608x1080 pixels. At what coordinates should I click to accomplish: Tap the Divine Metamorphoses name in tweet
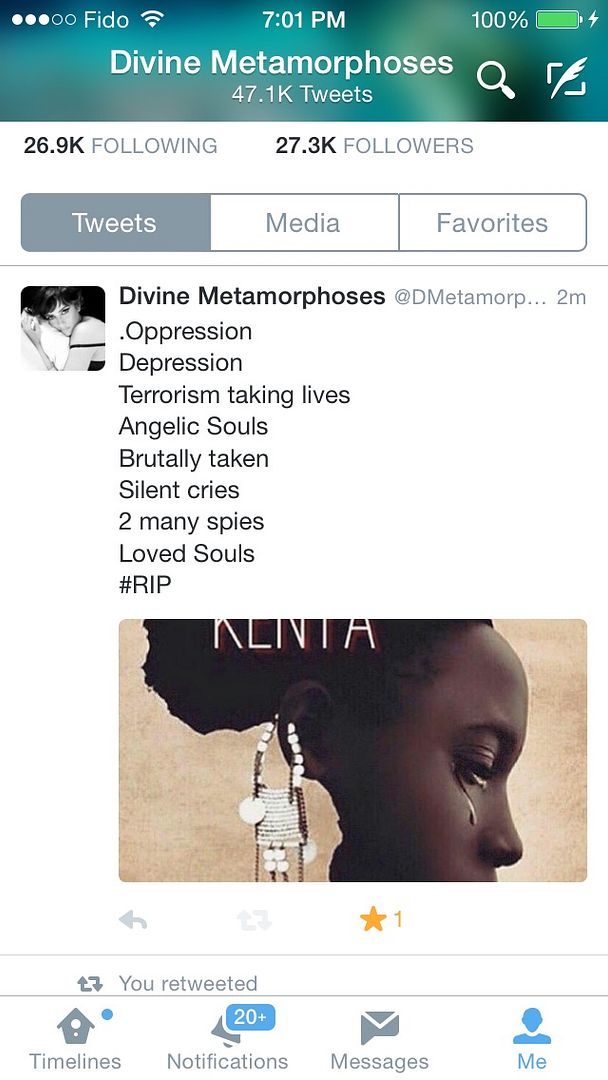(x=252, y=296)
